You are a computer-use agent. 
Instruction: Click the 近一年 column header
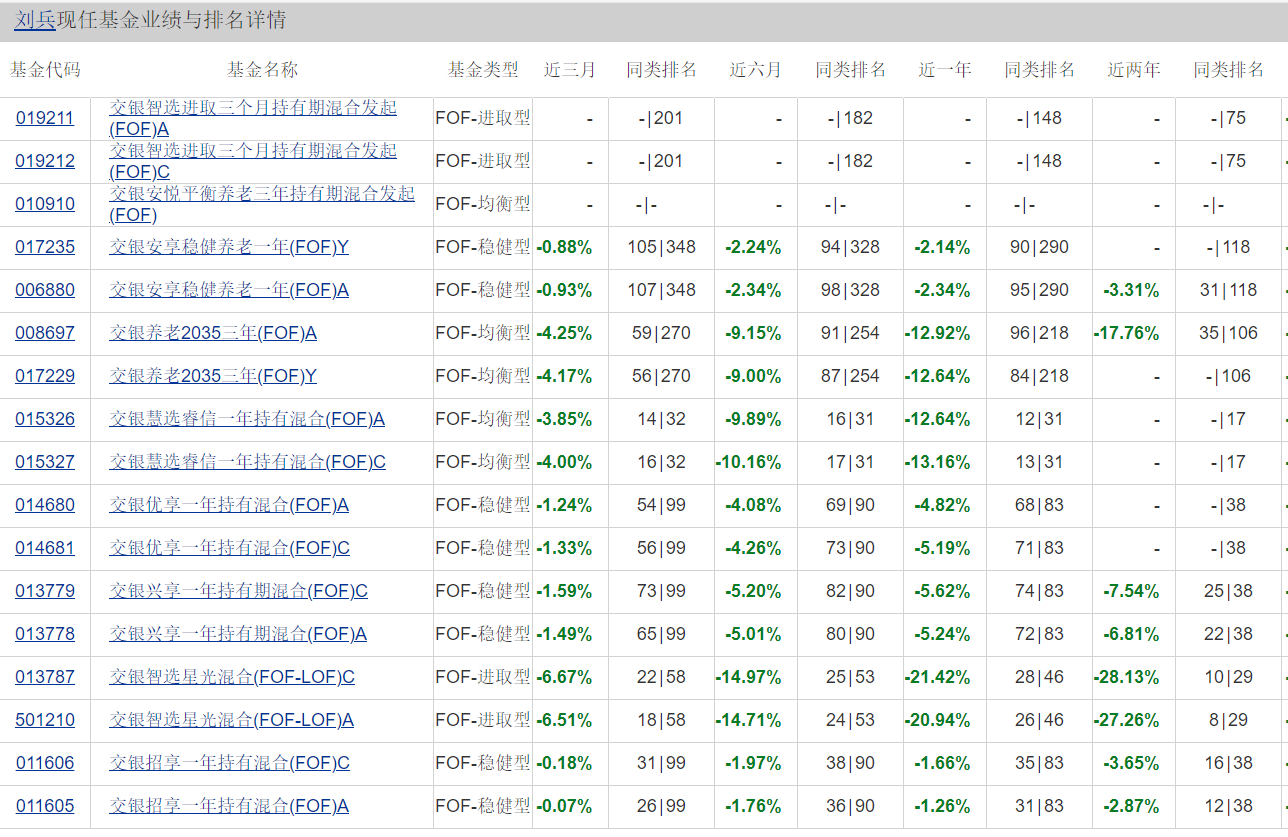[x=945, y=70]
